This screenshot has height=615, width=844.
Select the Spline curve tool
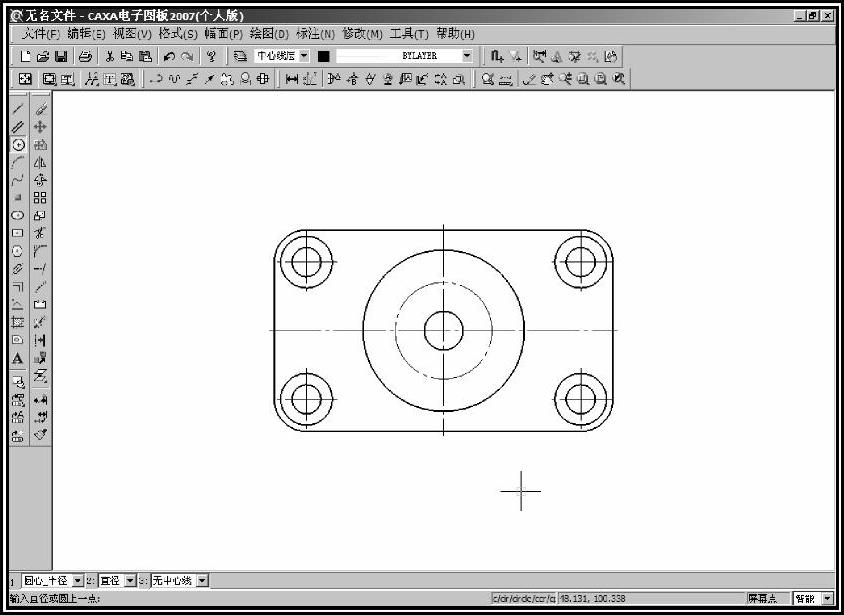click(18, 180)
